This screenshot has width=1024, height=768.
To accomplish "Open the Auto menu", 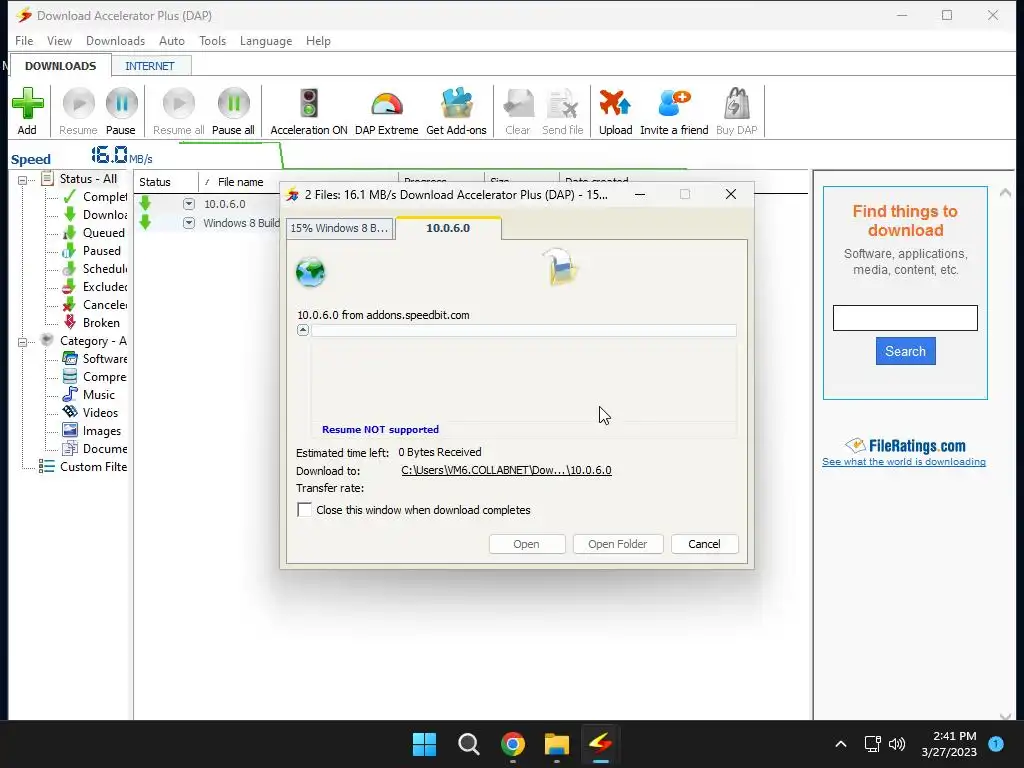I will (172, 40).
